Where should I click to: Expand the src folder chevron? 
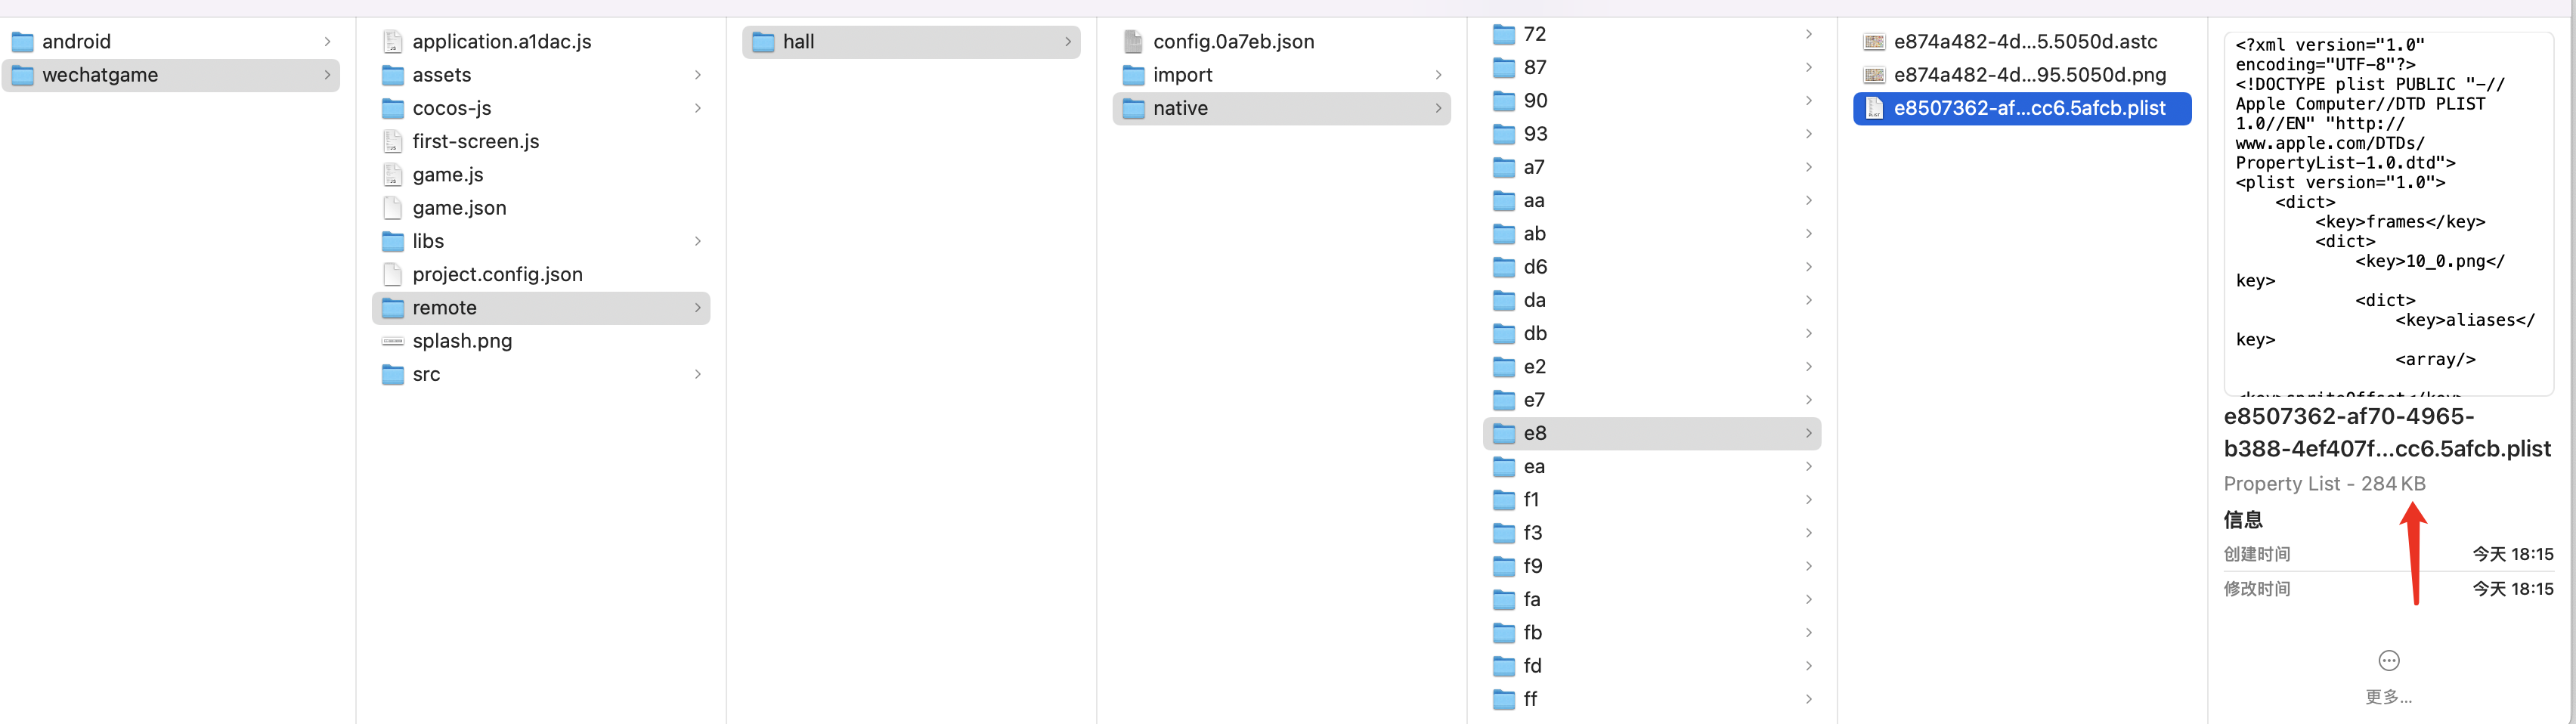pyautogui.click(x=698, y=374)
